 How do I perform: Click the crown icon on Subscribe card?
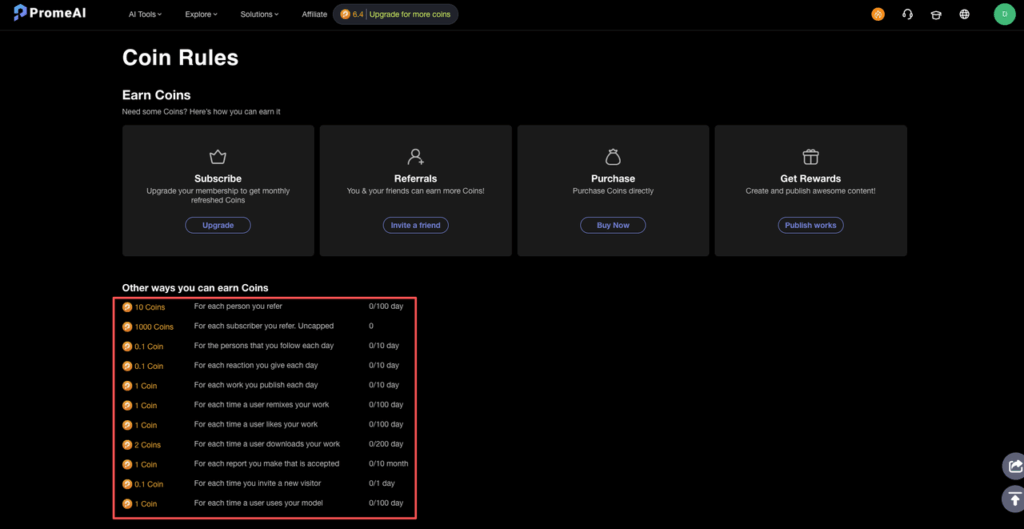point(217,157)
